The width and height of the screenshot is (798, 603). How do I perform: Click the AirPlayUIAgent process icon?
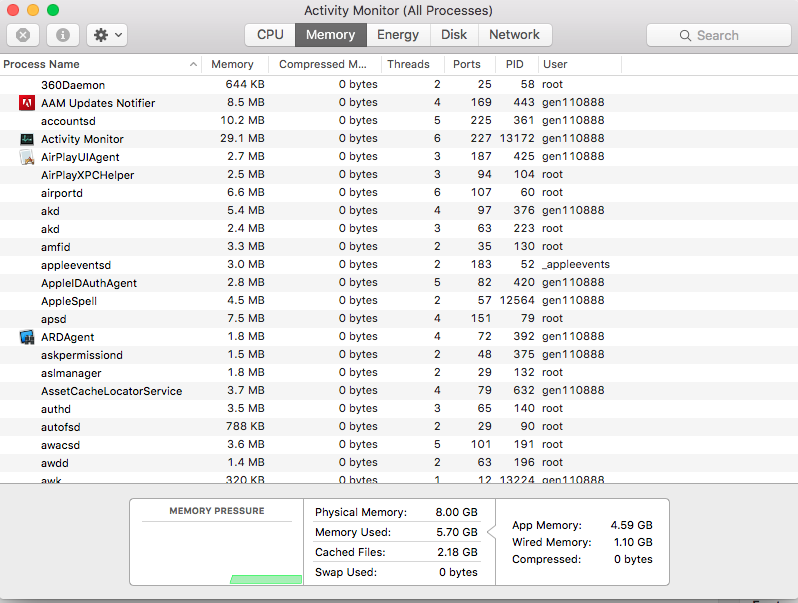click(x=27, y=157)
